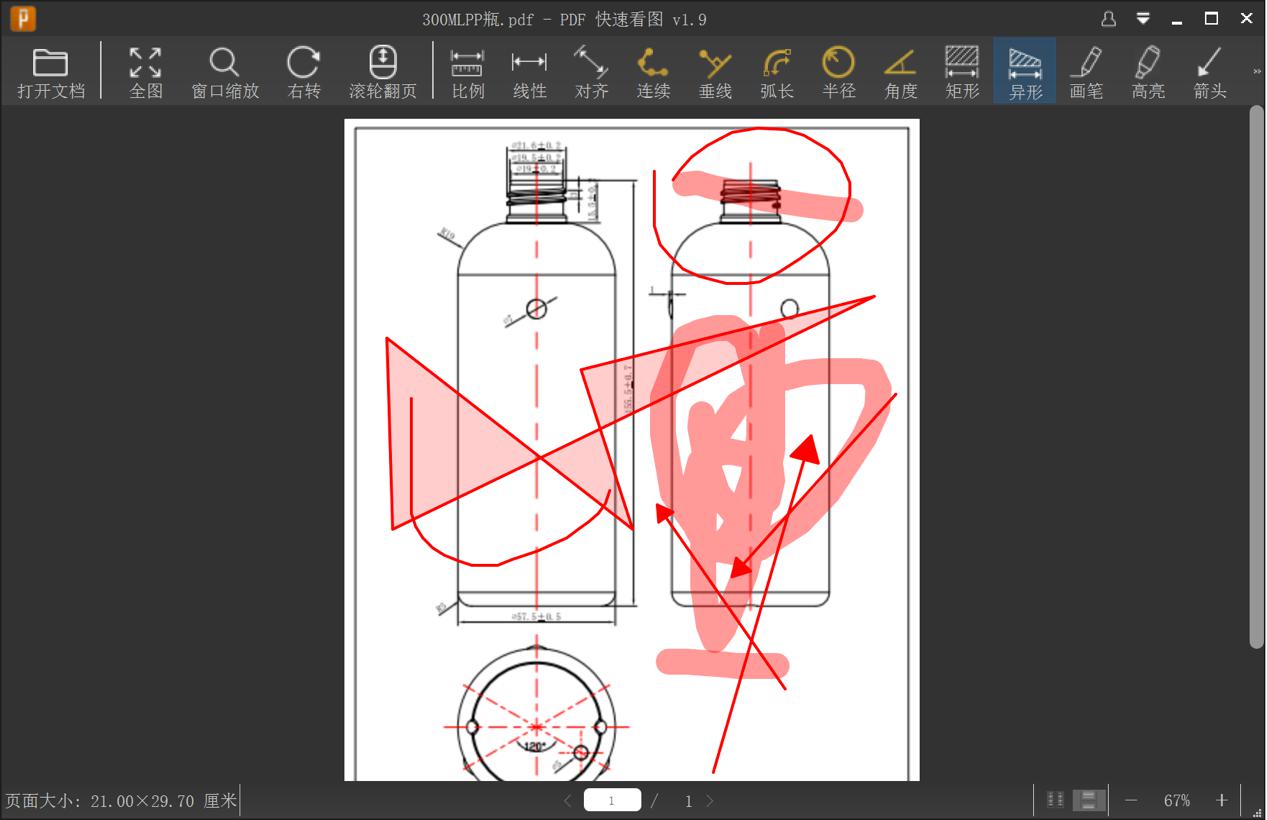Open the single-page layout view selector
Image resolution: width=1267 pixels, height=820 pixels.
[1087, 799]
